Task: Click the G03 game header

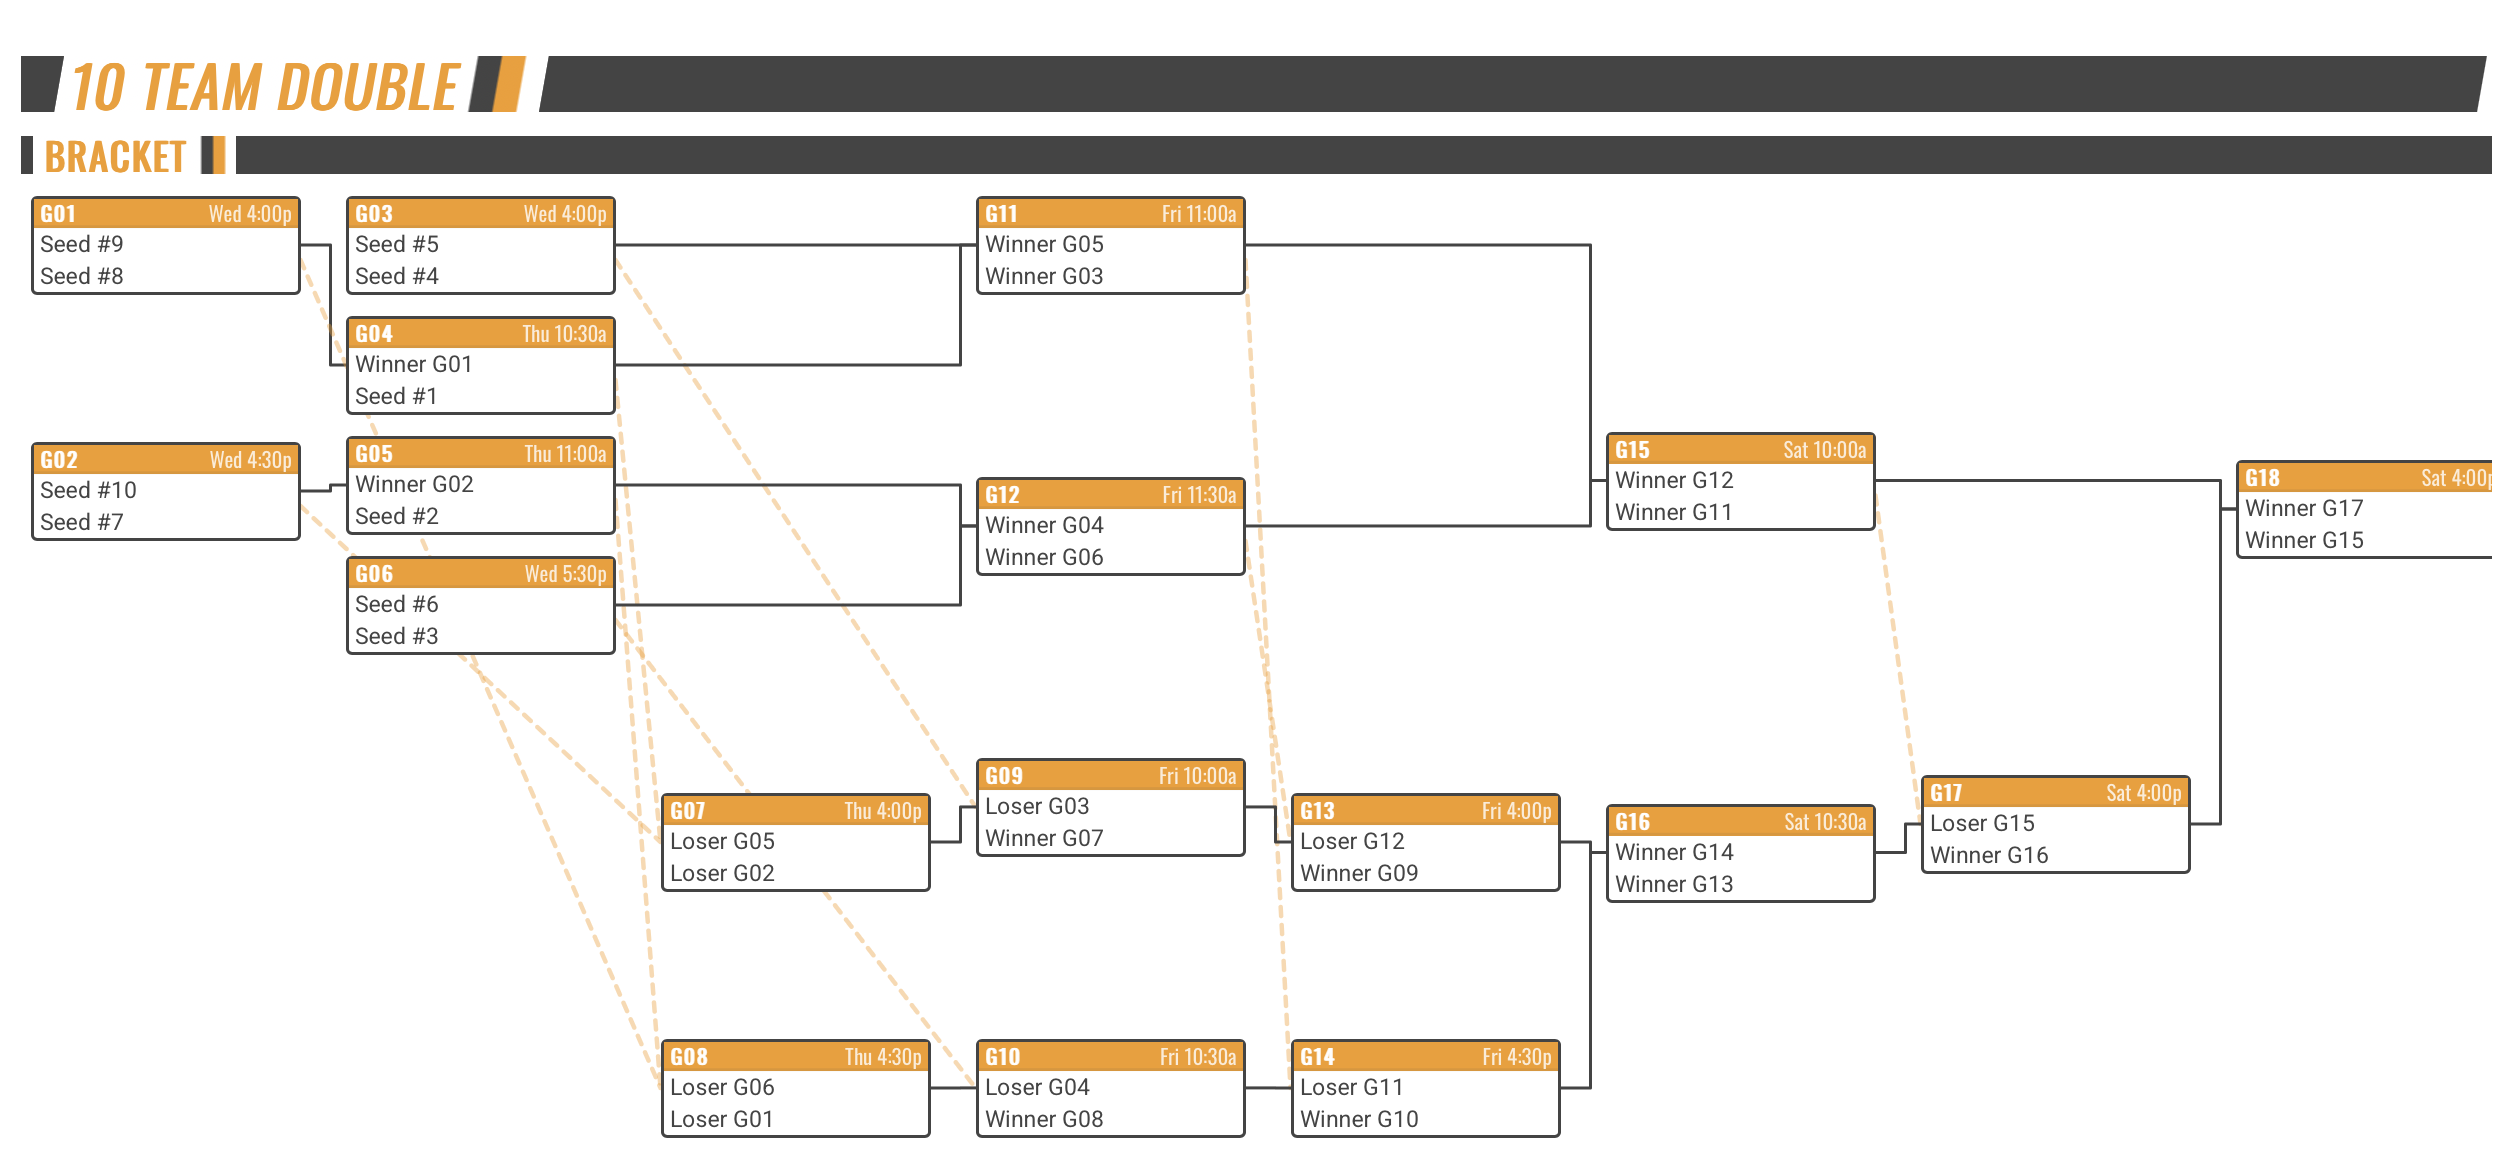Action: 481,214
